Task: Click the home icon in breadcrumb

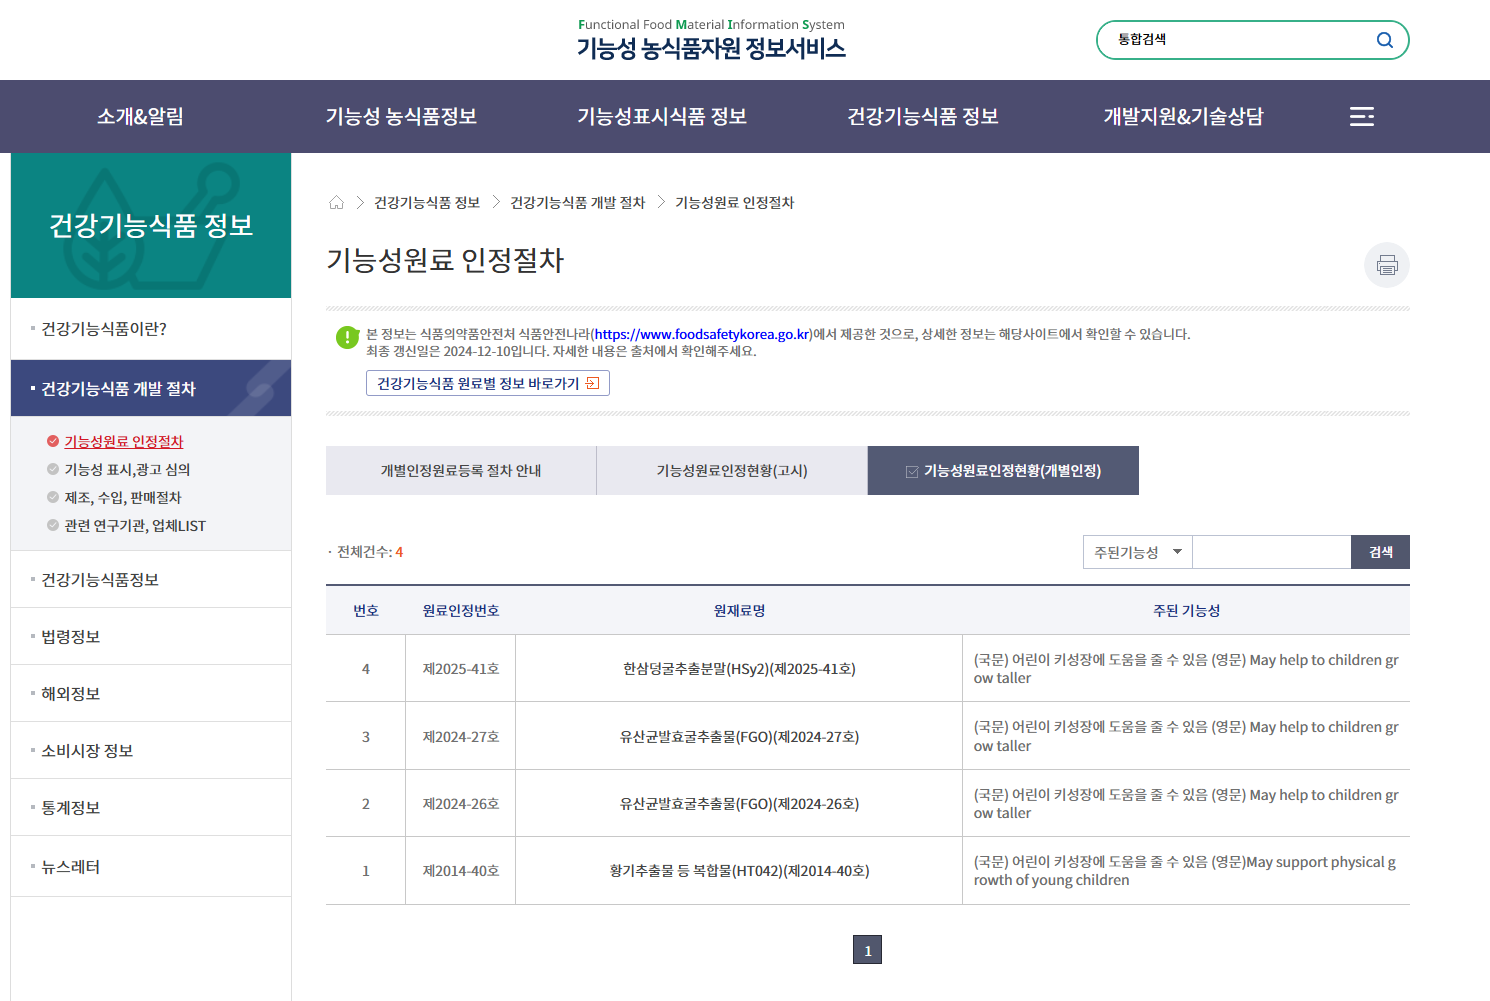Action: [336, 203]
